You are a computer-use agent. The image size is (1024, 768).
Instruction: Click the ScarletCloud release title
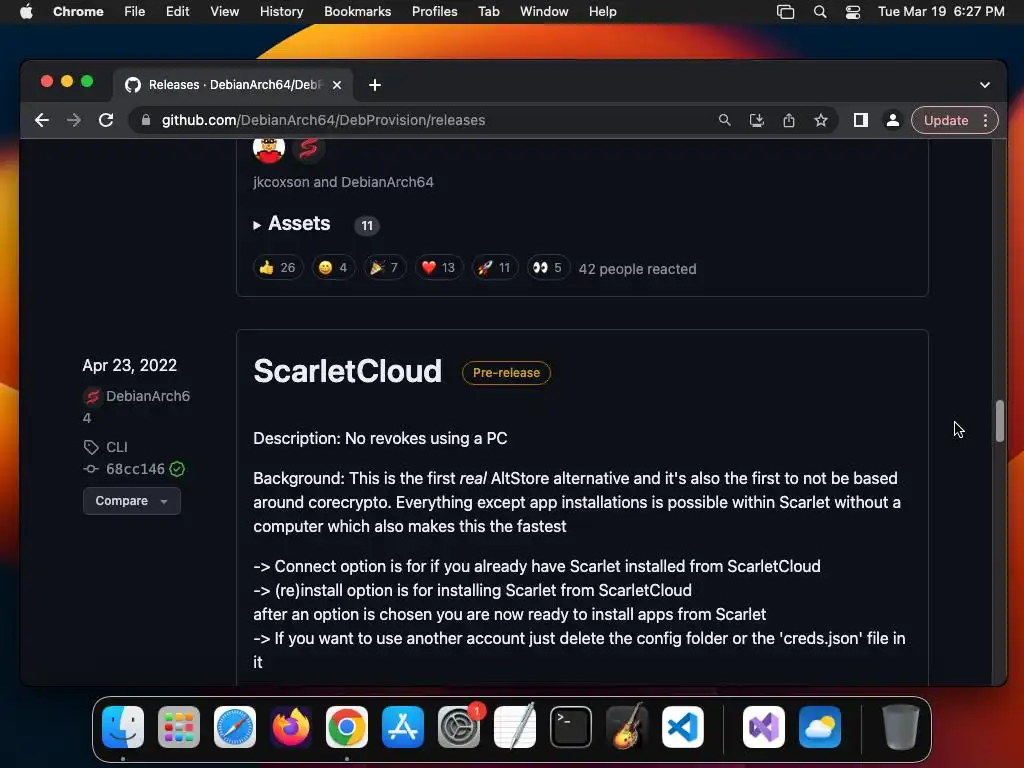pos(347,371)
